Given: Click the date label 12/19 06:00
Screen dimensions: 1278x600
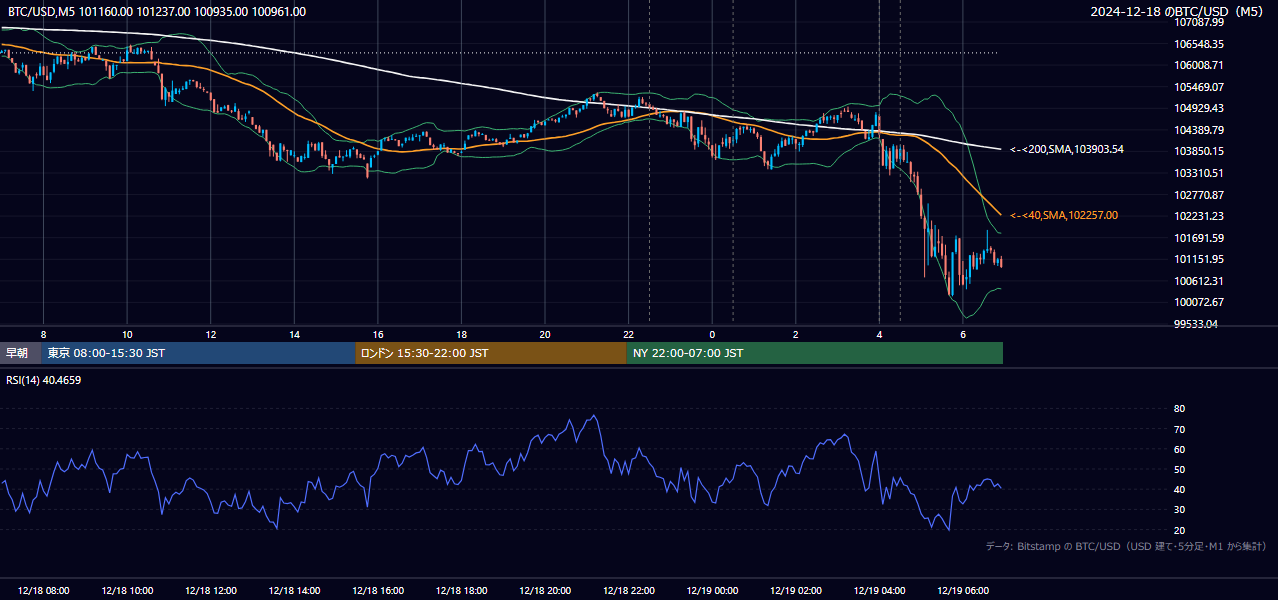Looking at the screenshot, I should [x=963, y=590].
